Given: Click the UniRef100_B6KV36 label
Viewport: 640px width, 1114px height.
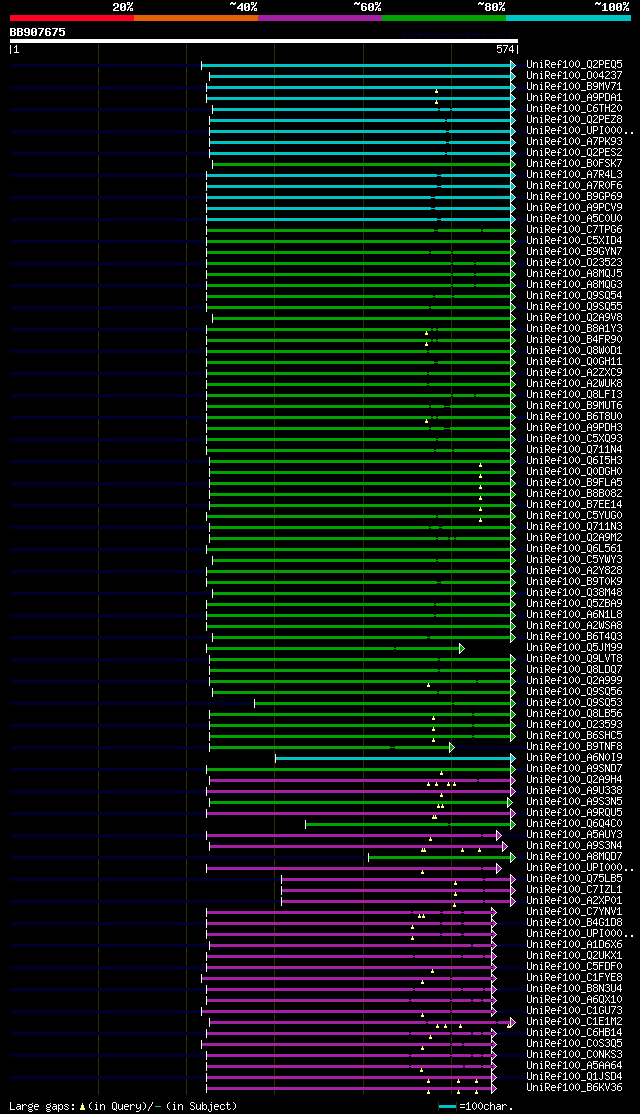Looking at the screenshot, I should [574, 1088].
